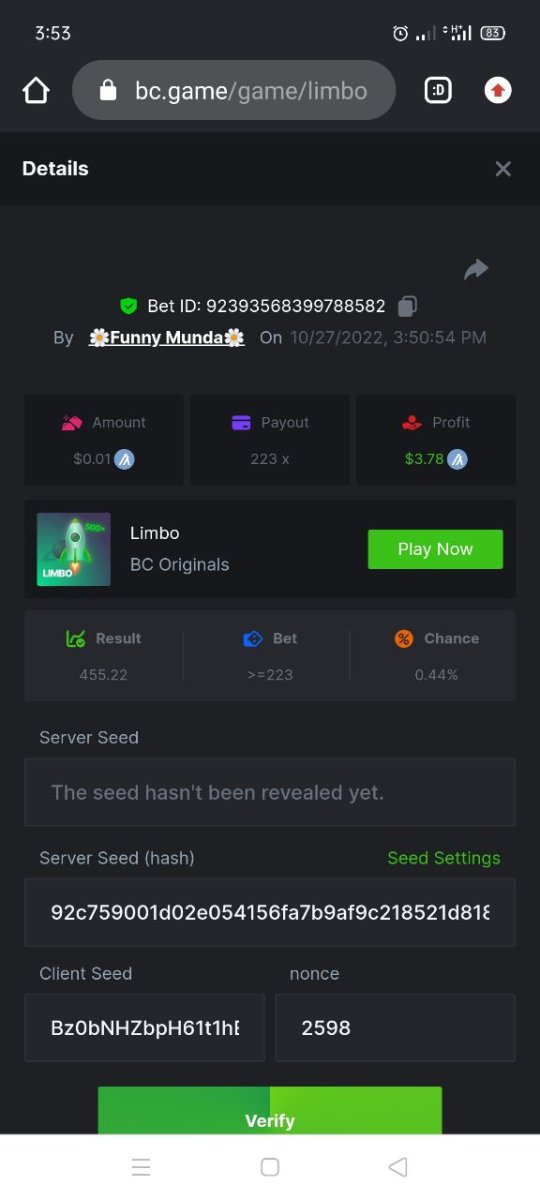Screen dimensions: 540x1200
Task: Tap the nonce field showing 2598
Action: [x=395, y=1027]
